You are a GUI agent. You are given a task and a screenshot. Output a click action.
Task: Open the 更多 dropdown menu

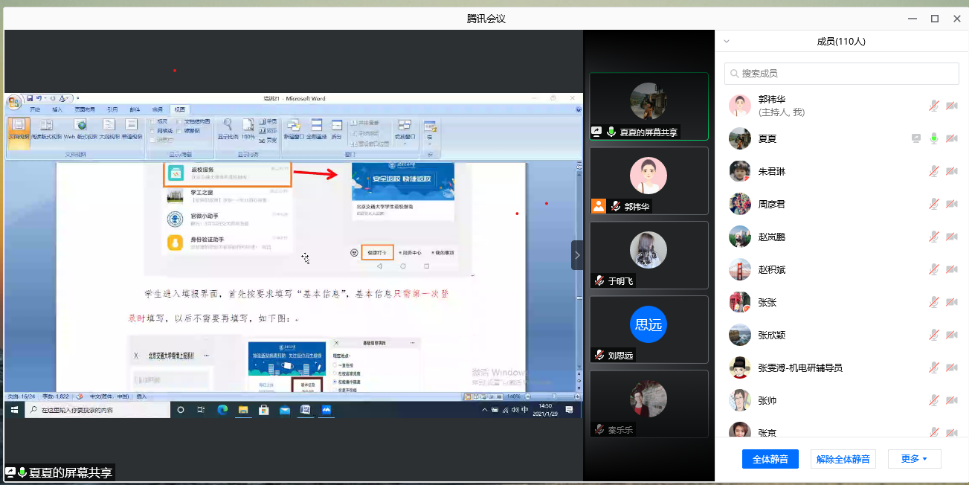(x=914, y=459)
